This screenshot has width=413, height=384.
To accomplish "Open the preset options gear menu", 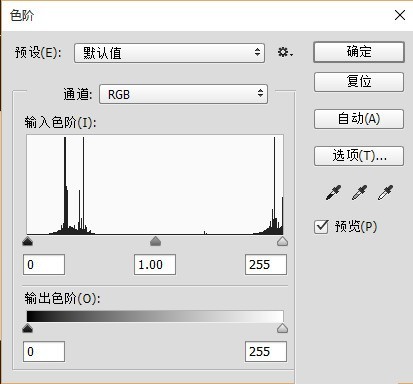I will pos(285,52).
